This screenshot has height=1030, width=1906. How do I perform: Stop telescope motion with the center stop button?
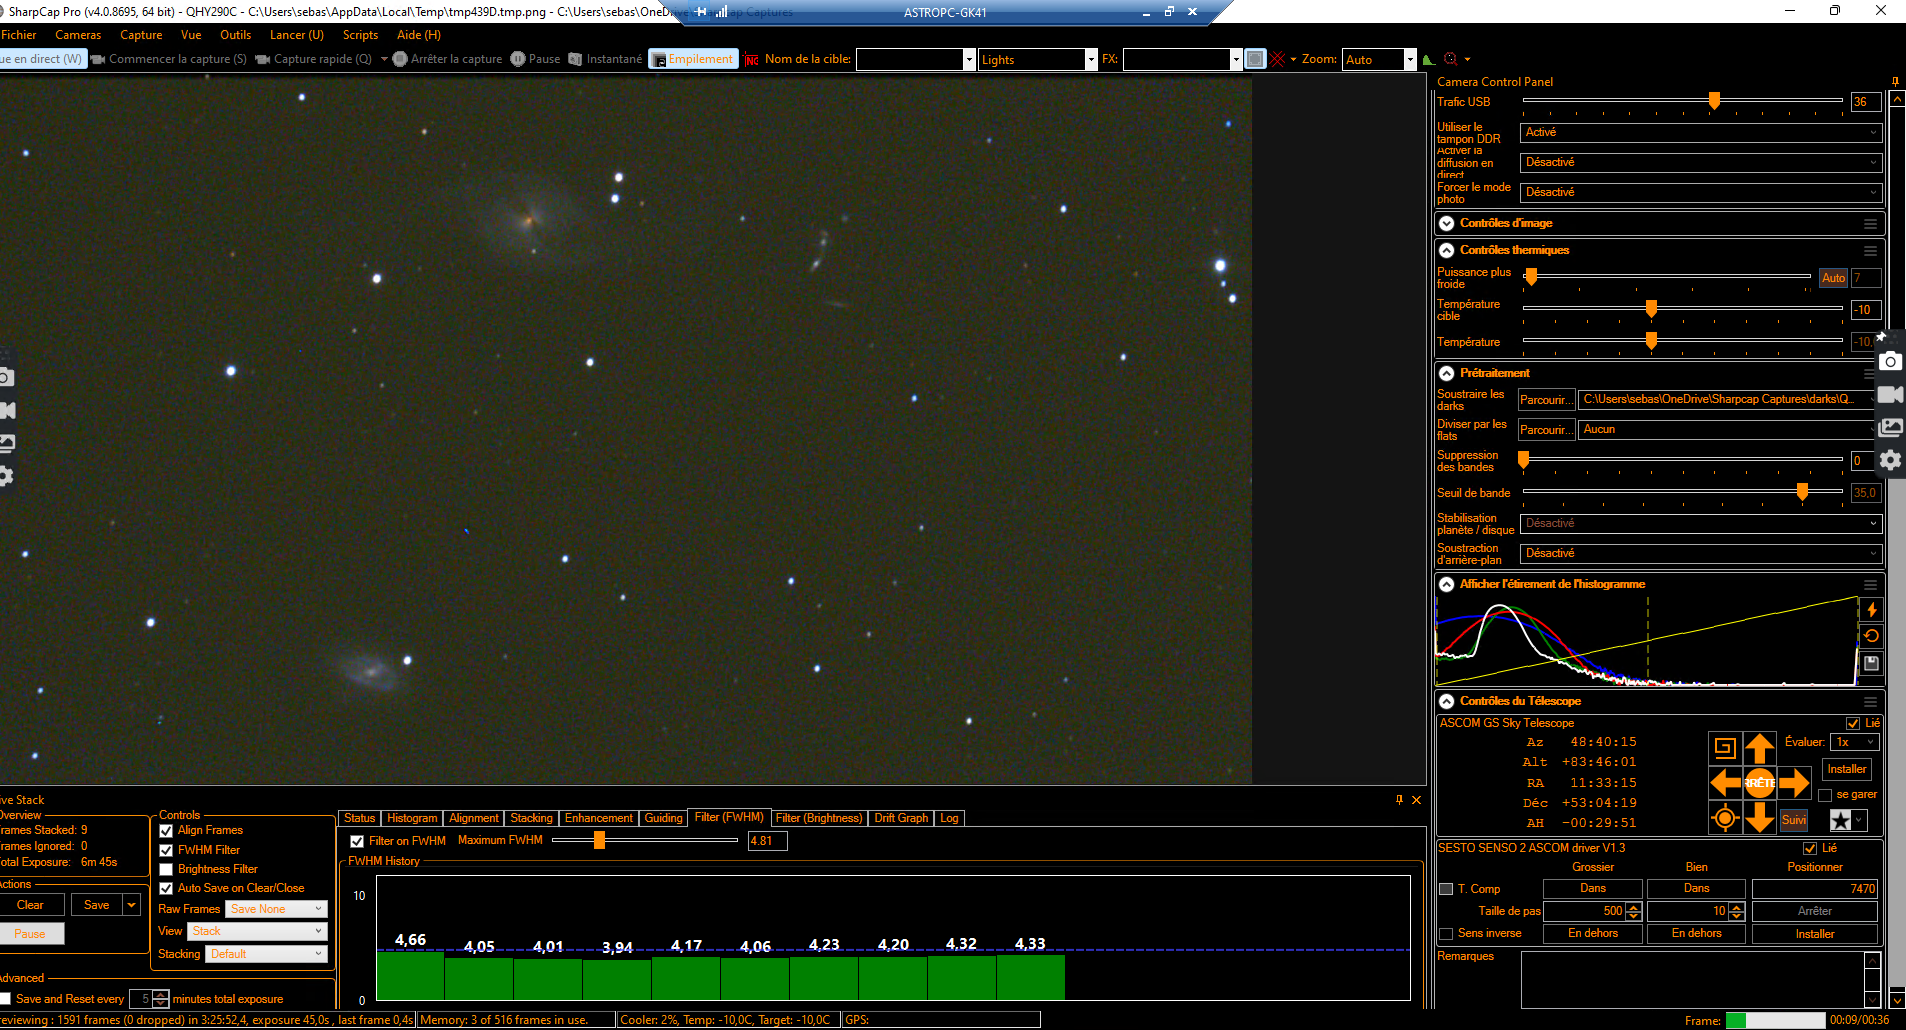click(1760, 782)
